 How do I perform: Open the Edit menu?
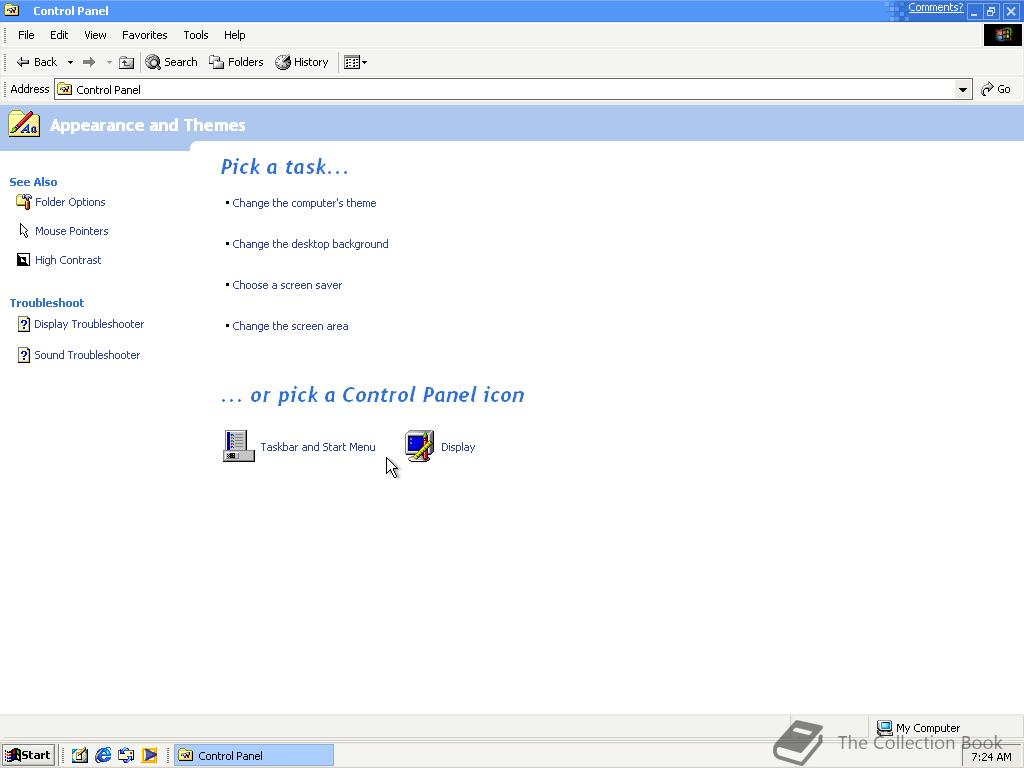pos(59,35)
